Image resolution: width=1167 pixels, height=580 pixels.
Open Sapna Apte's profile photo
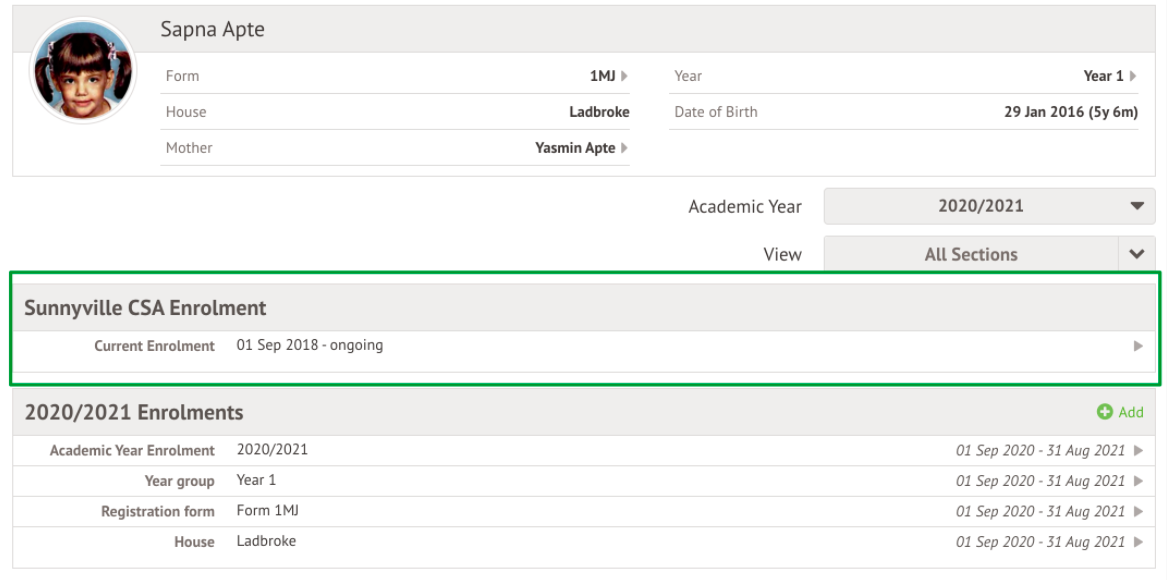click(84, 71)
